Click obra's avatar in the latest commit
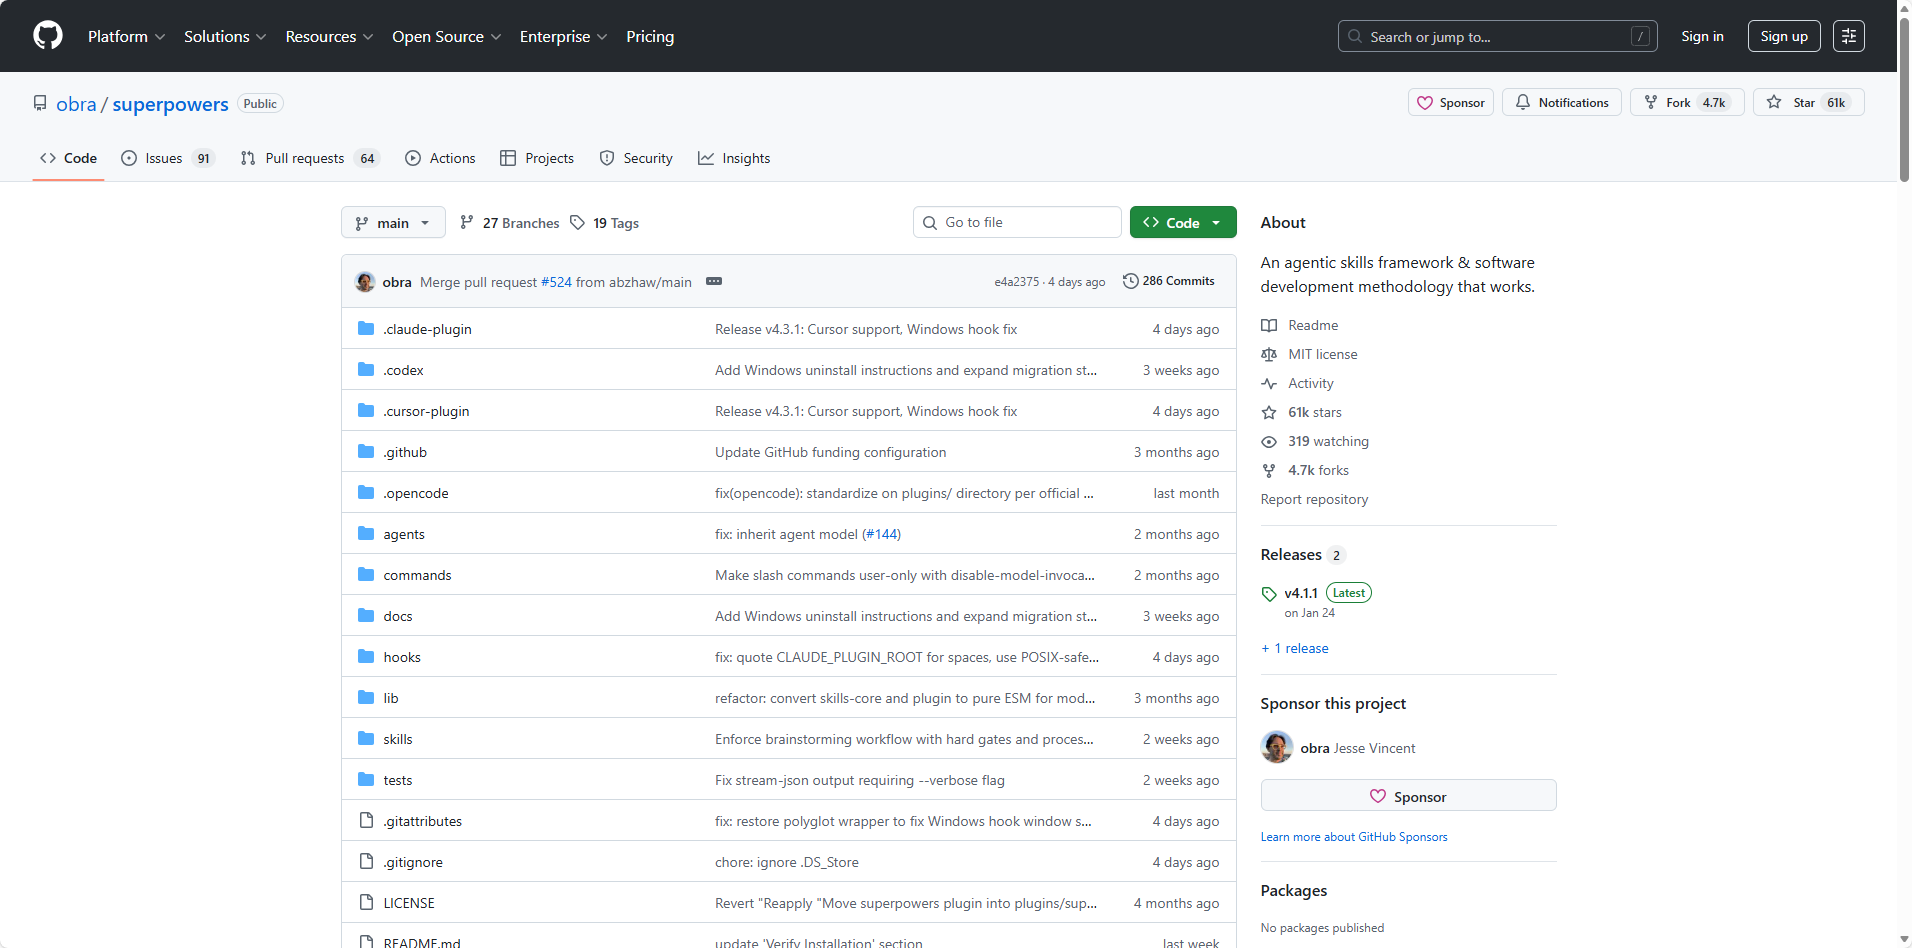The width and height of the screenshot is (1912, 948). 365,282
